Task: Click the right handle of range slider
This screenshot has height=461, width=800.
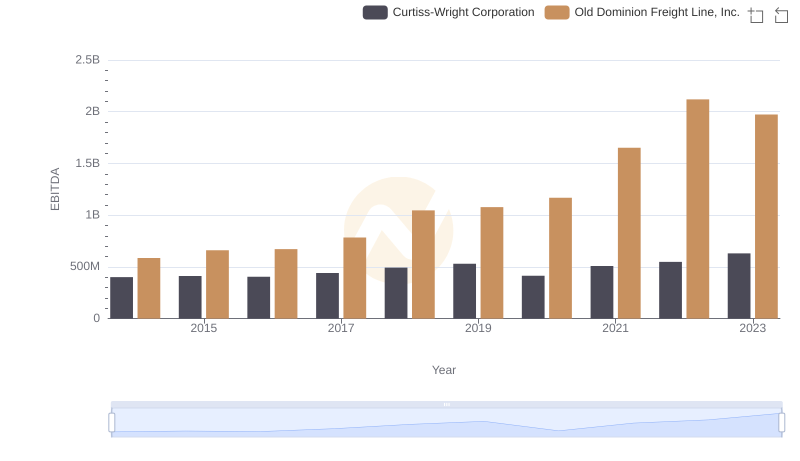Action: pos(781,423)
